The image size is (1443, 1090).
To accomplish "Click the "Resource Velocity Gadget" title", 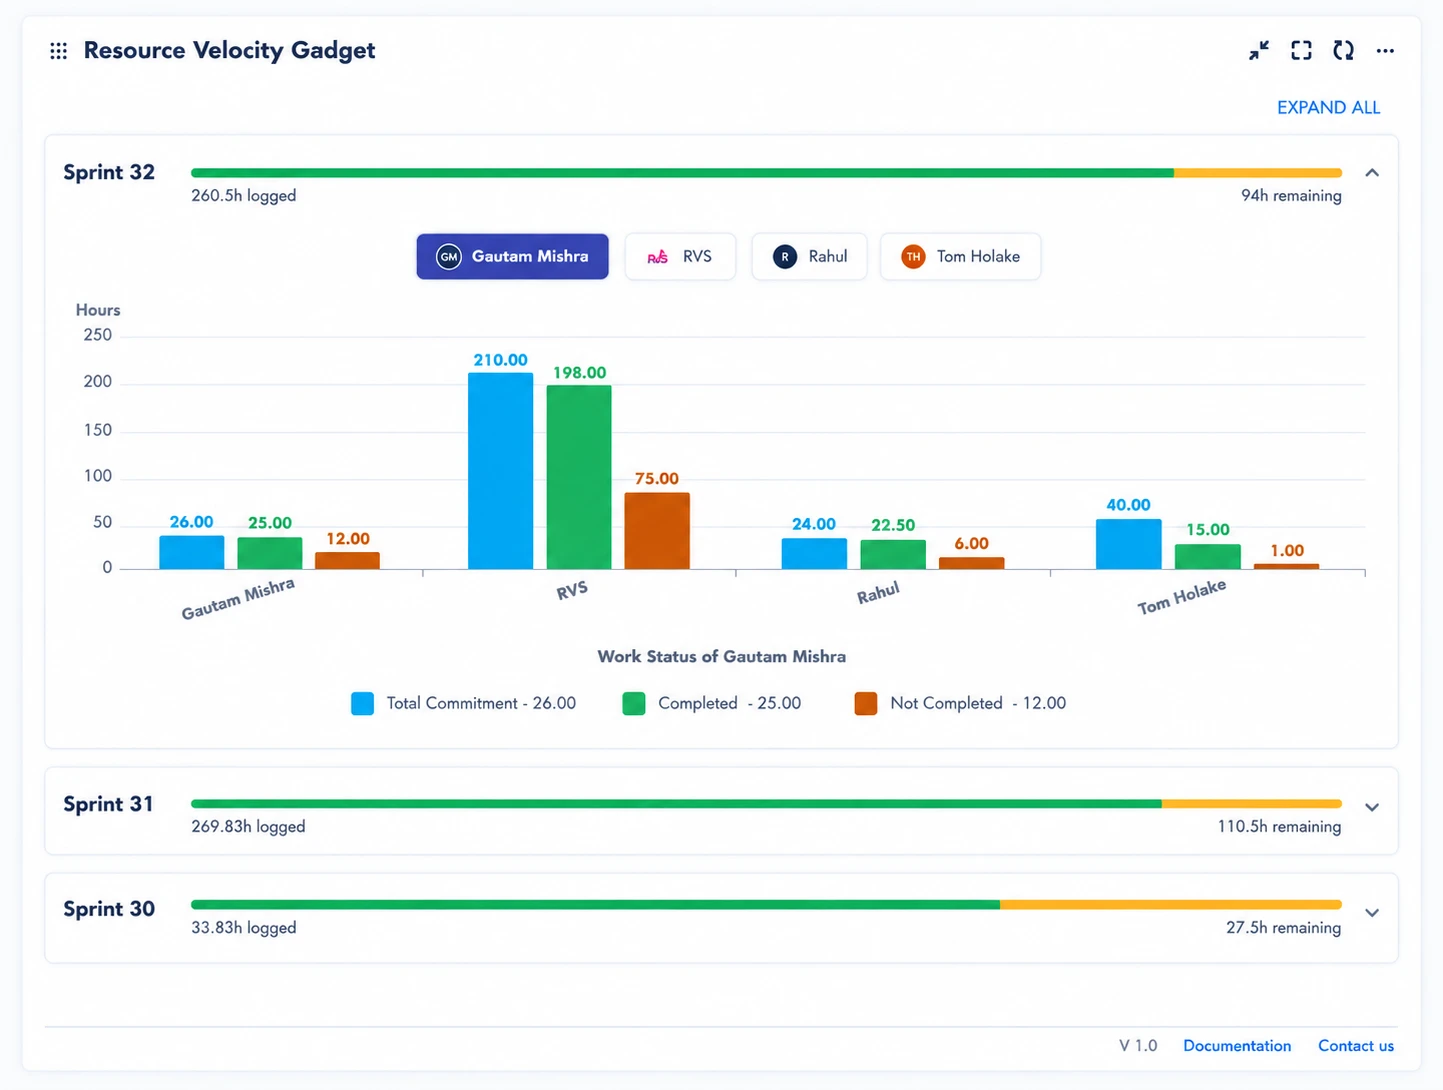I will click(x=229, y=51).
